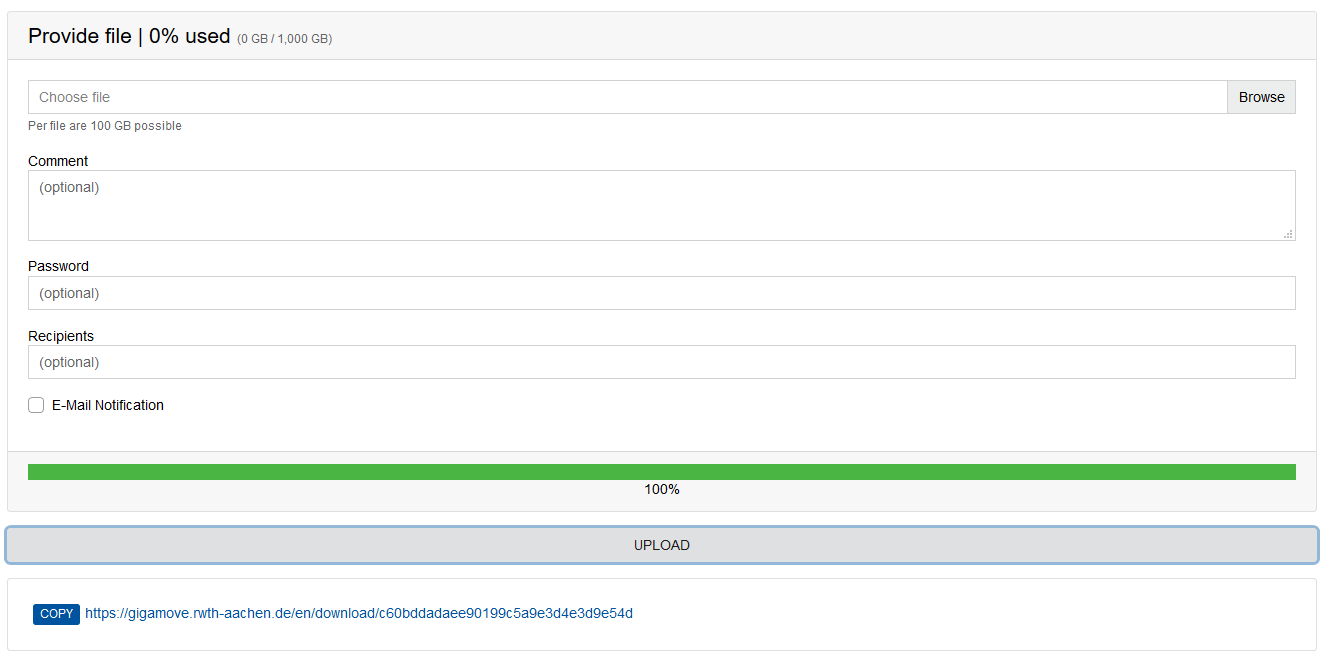Click the 0 GB / 1,000 GB quota text
Screen dimensions: 1331x661
[x=284, y=39]
